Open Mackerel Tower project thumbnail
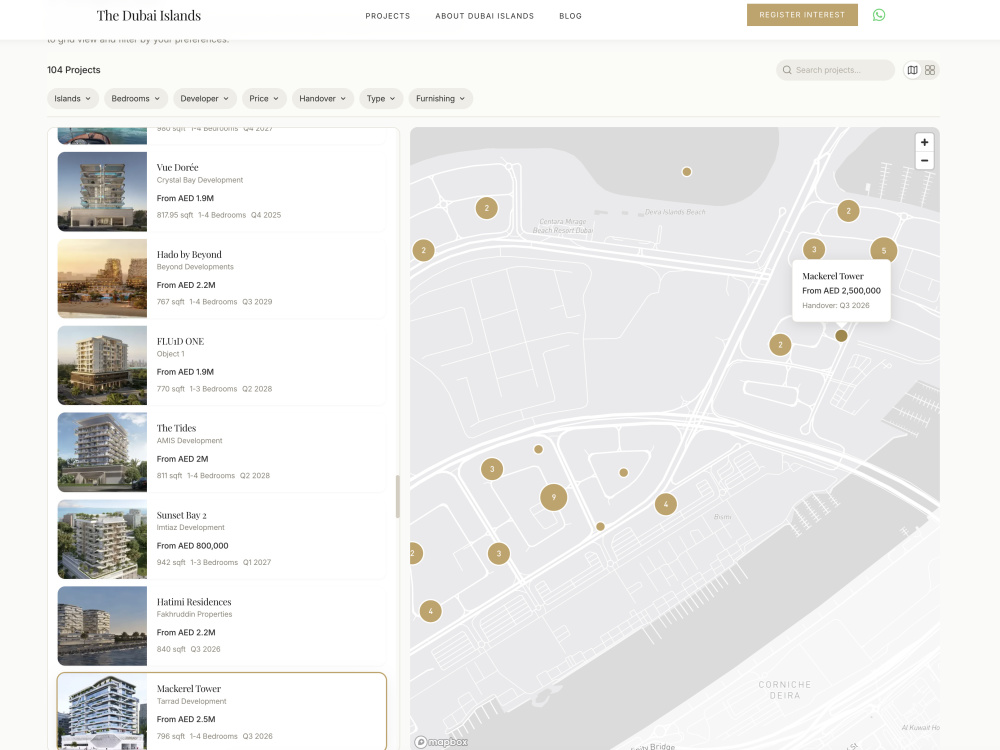Image resolution: width=1000 pixels, height=750 pixels. point(102,712)
